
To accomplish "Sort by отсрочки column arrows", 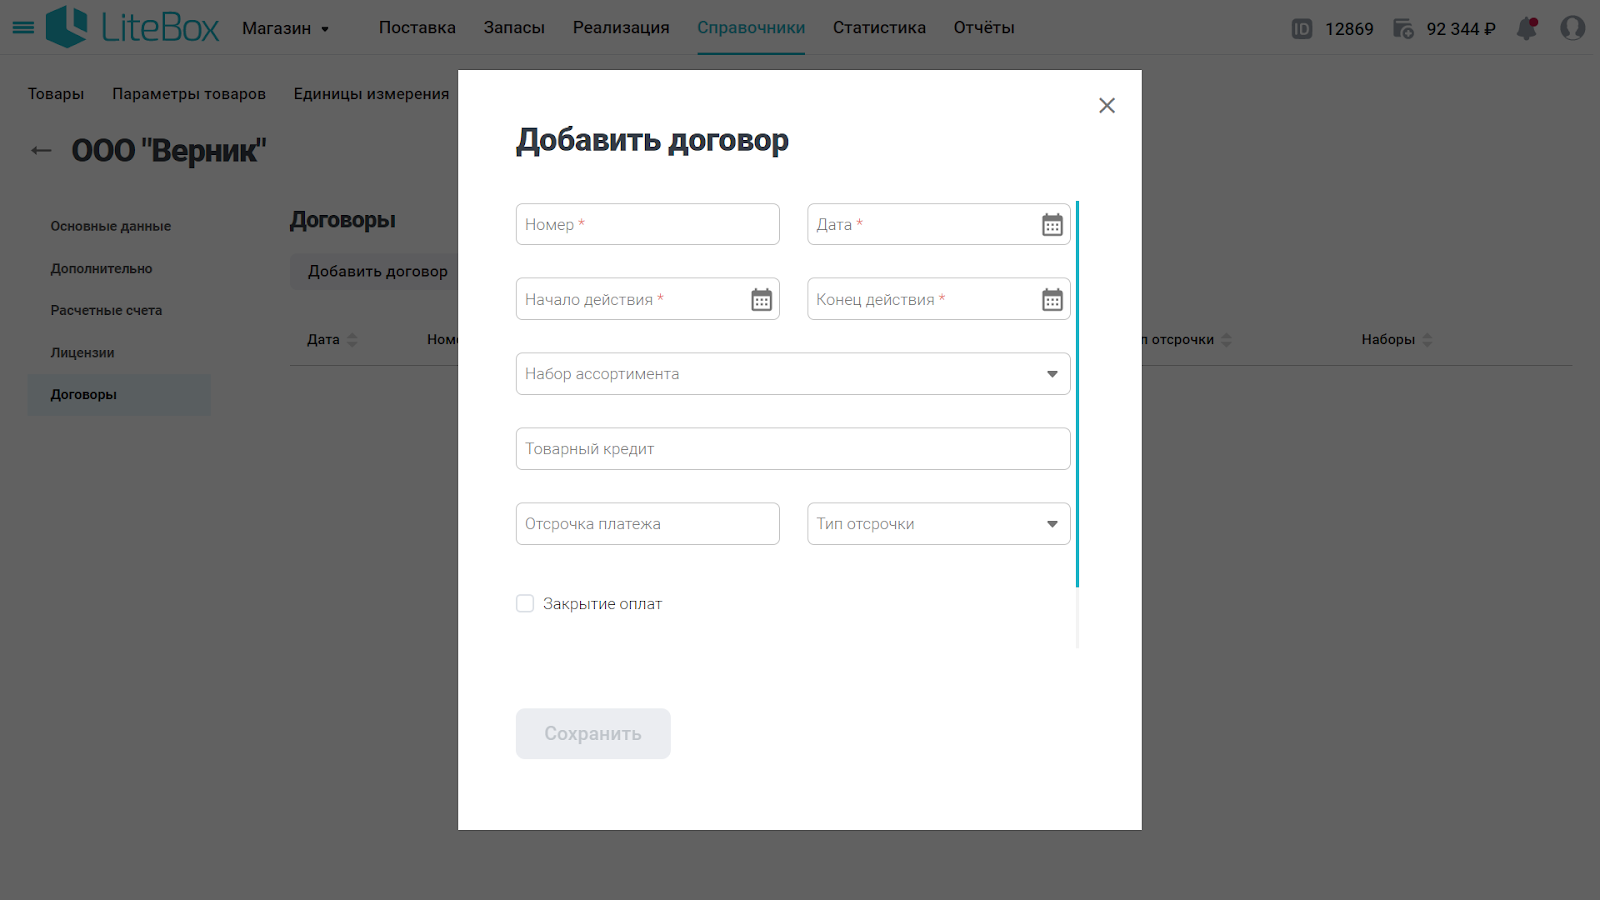I will 1227,340.
